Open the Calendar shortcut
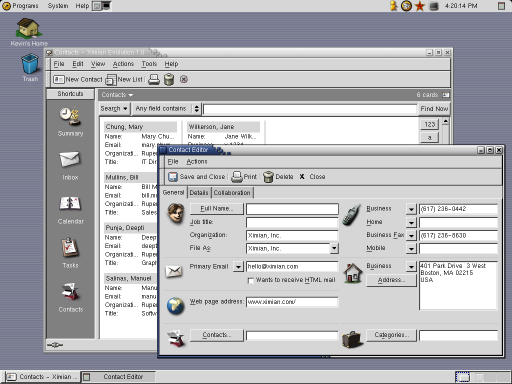Screen dimensions: 512x384 coord(70,210)
